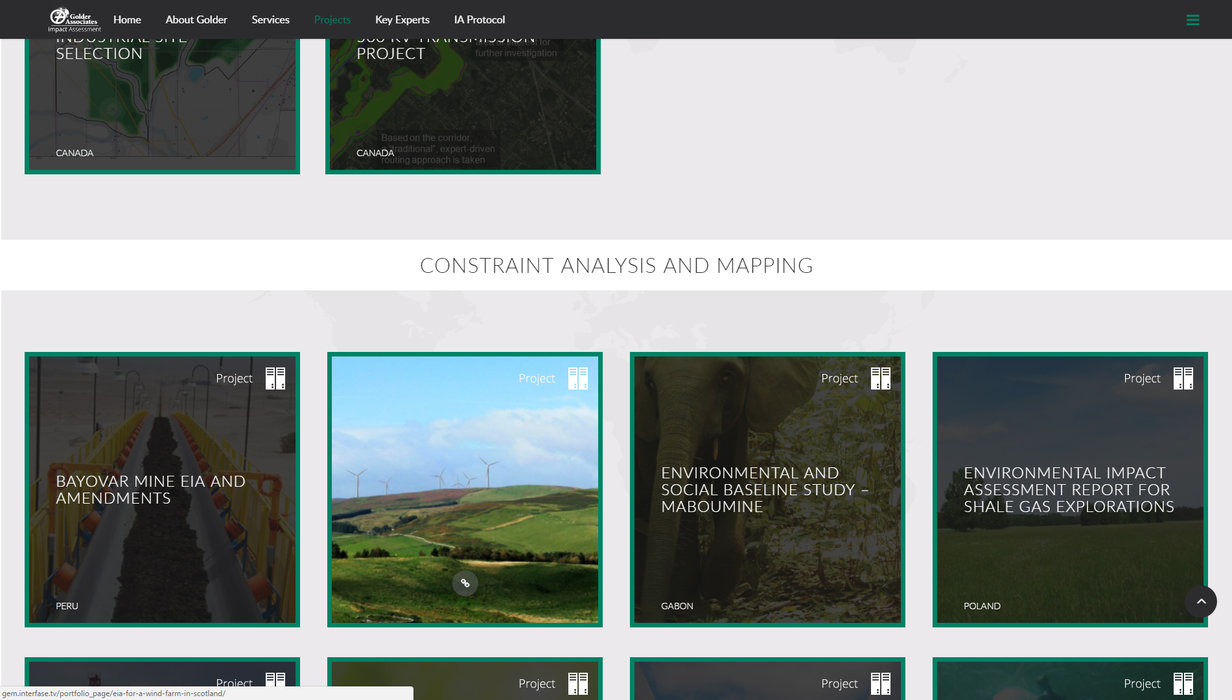Click link icon on wind farm tile
The height and width of the screenshot is (700, 1232).
[465, 583]
